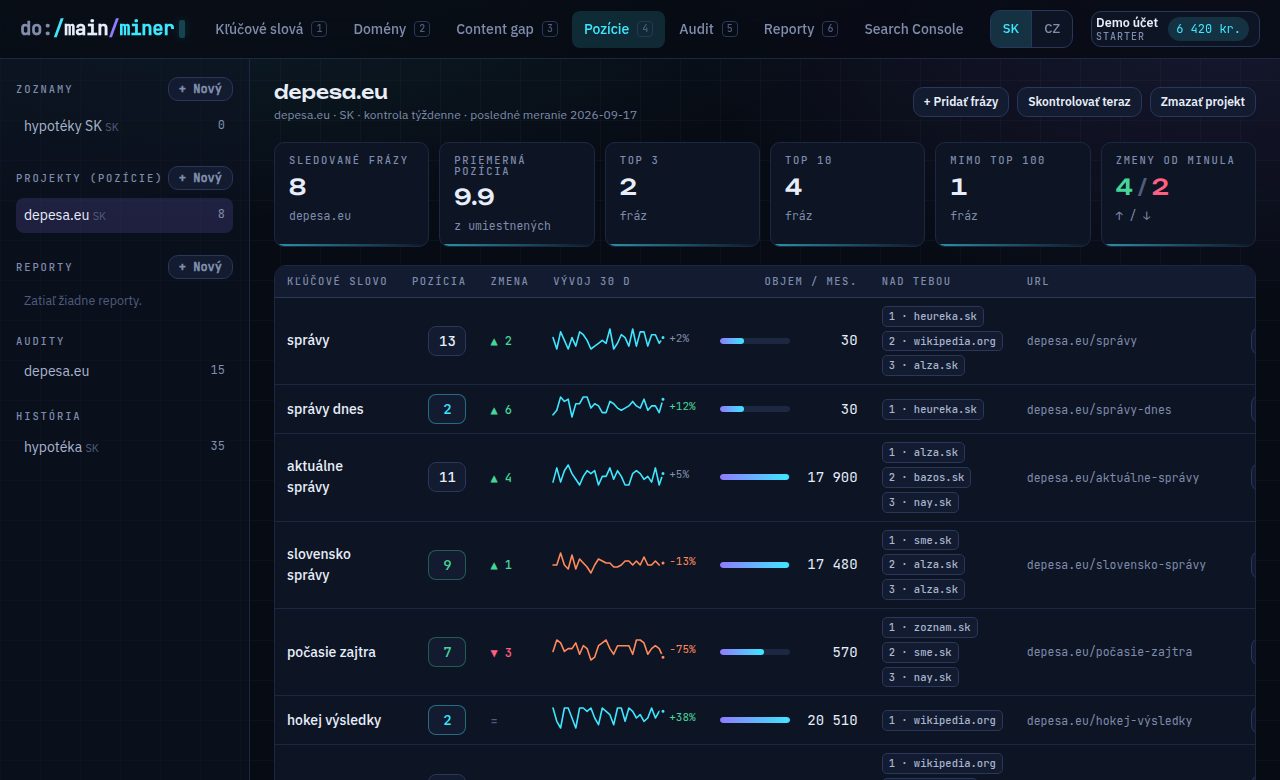Click position badge 13 for správy
1280x780 pixels.
click(x=447, y=341)
